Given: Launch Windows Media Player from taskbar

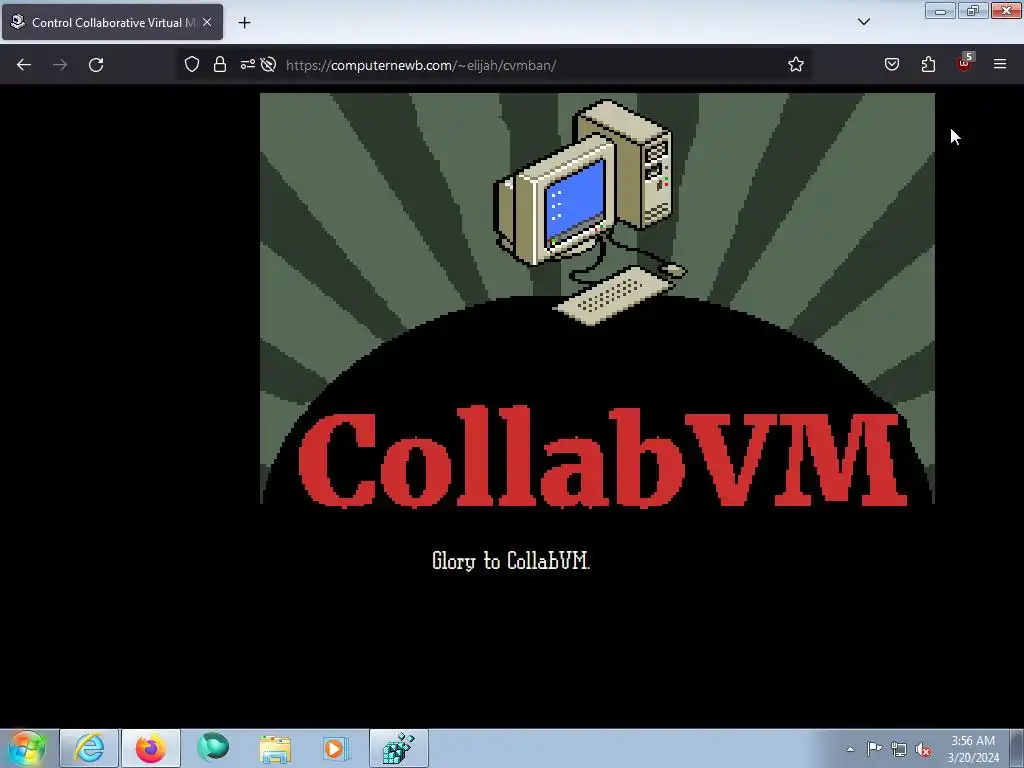Looking at the screenshot, I should click(x=336, y=748).
